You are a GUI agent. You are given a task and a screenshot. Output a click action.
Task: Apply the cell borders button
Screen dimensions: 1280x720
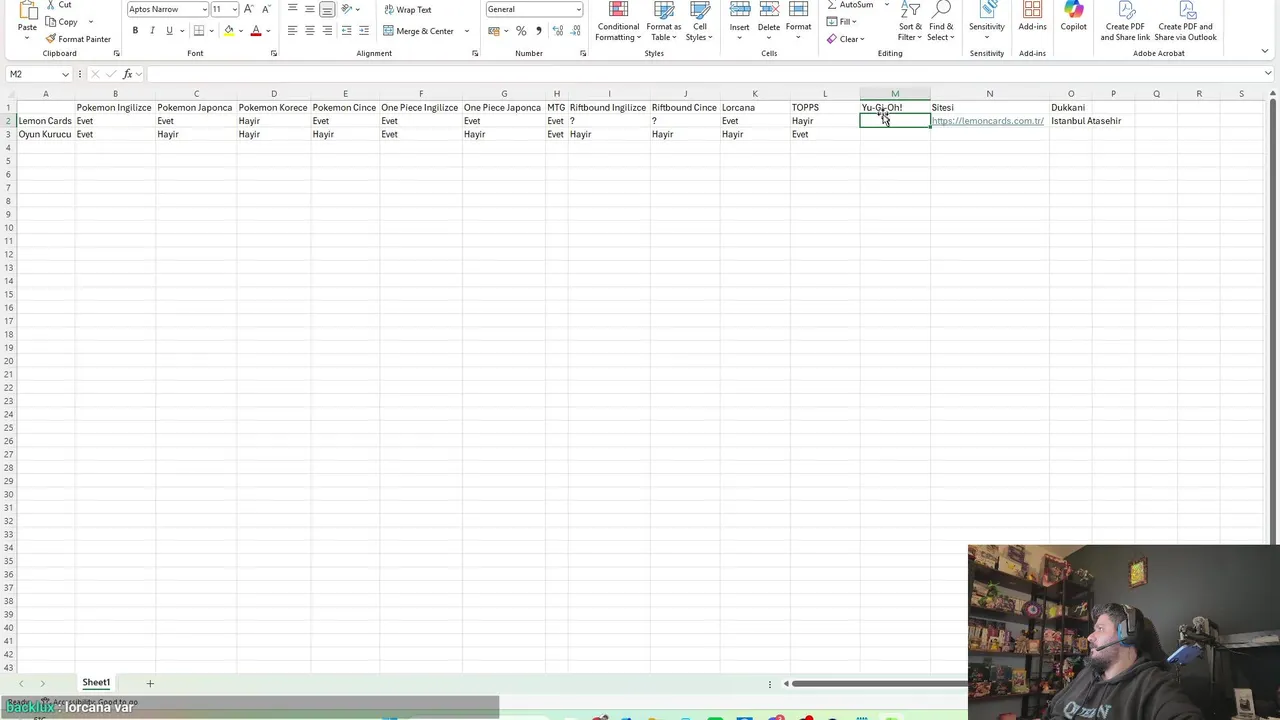(199, 31)
